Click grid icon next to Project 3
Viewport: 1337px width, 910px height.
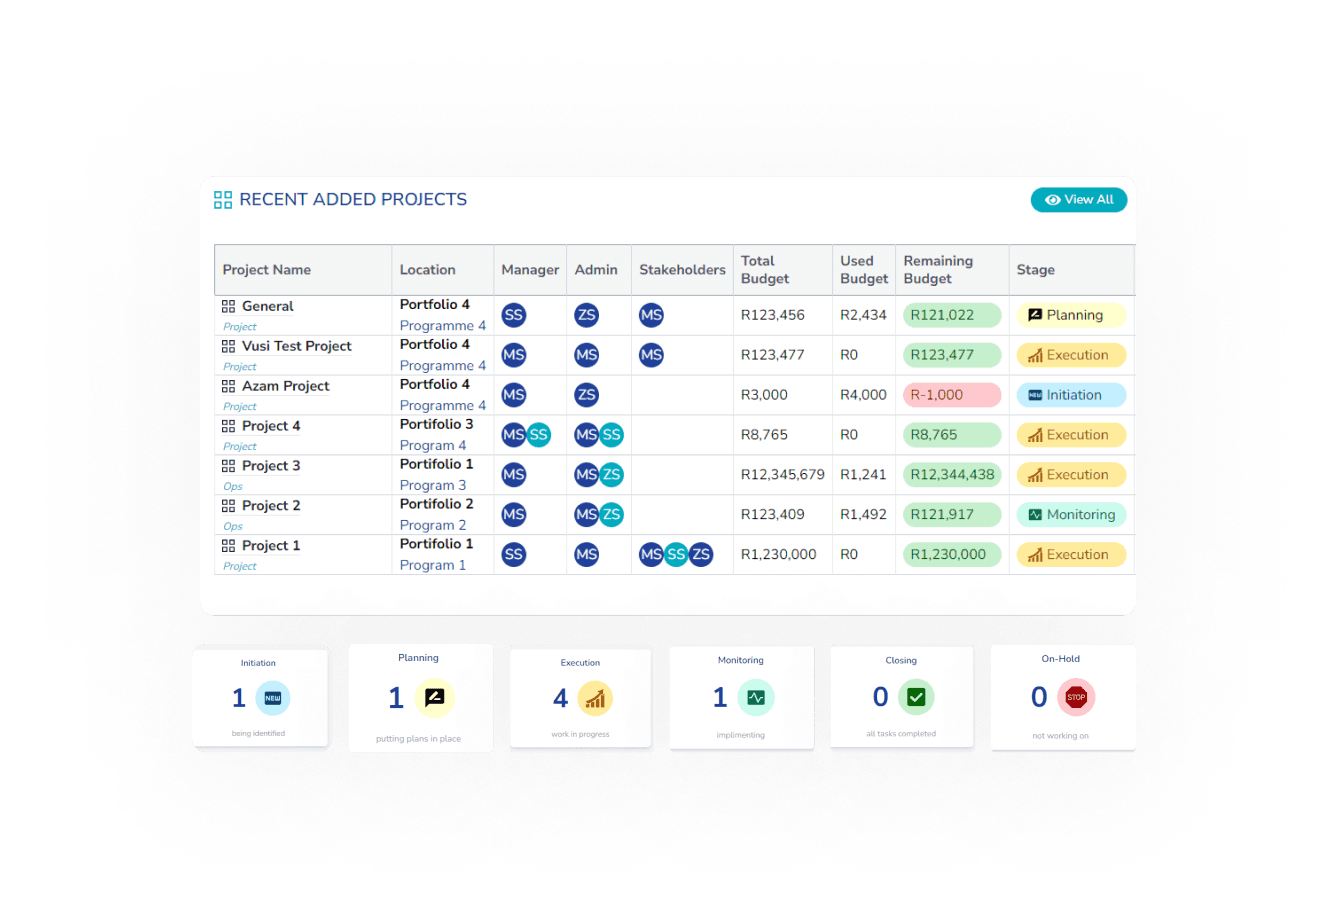click(x=229, y=467)
